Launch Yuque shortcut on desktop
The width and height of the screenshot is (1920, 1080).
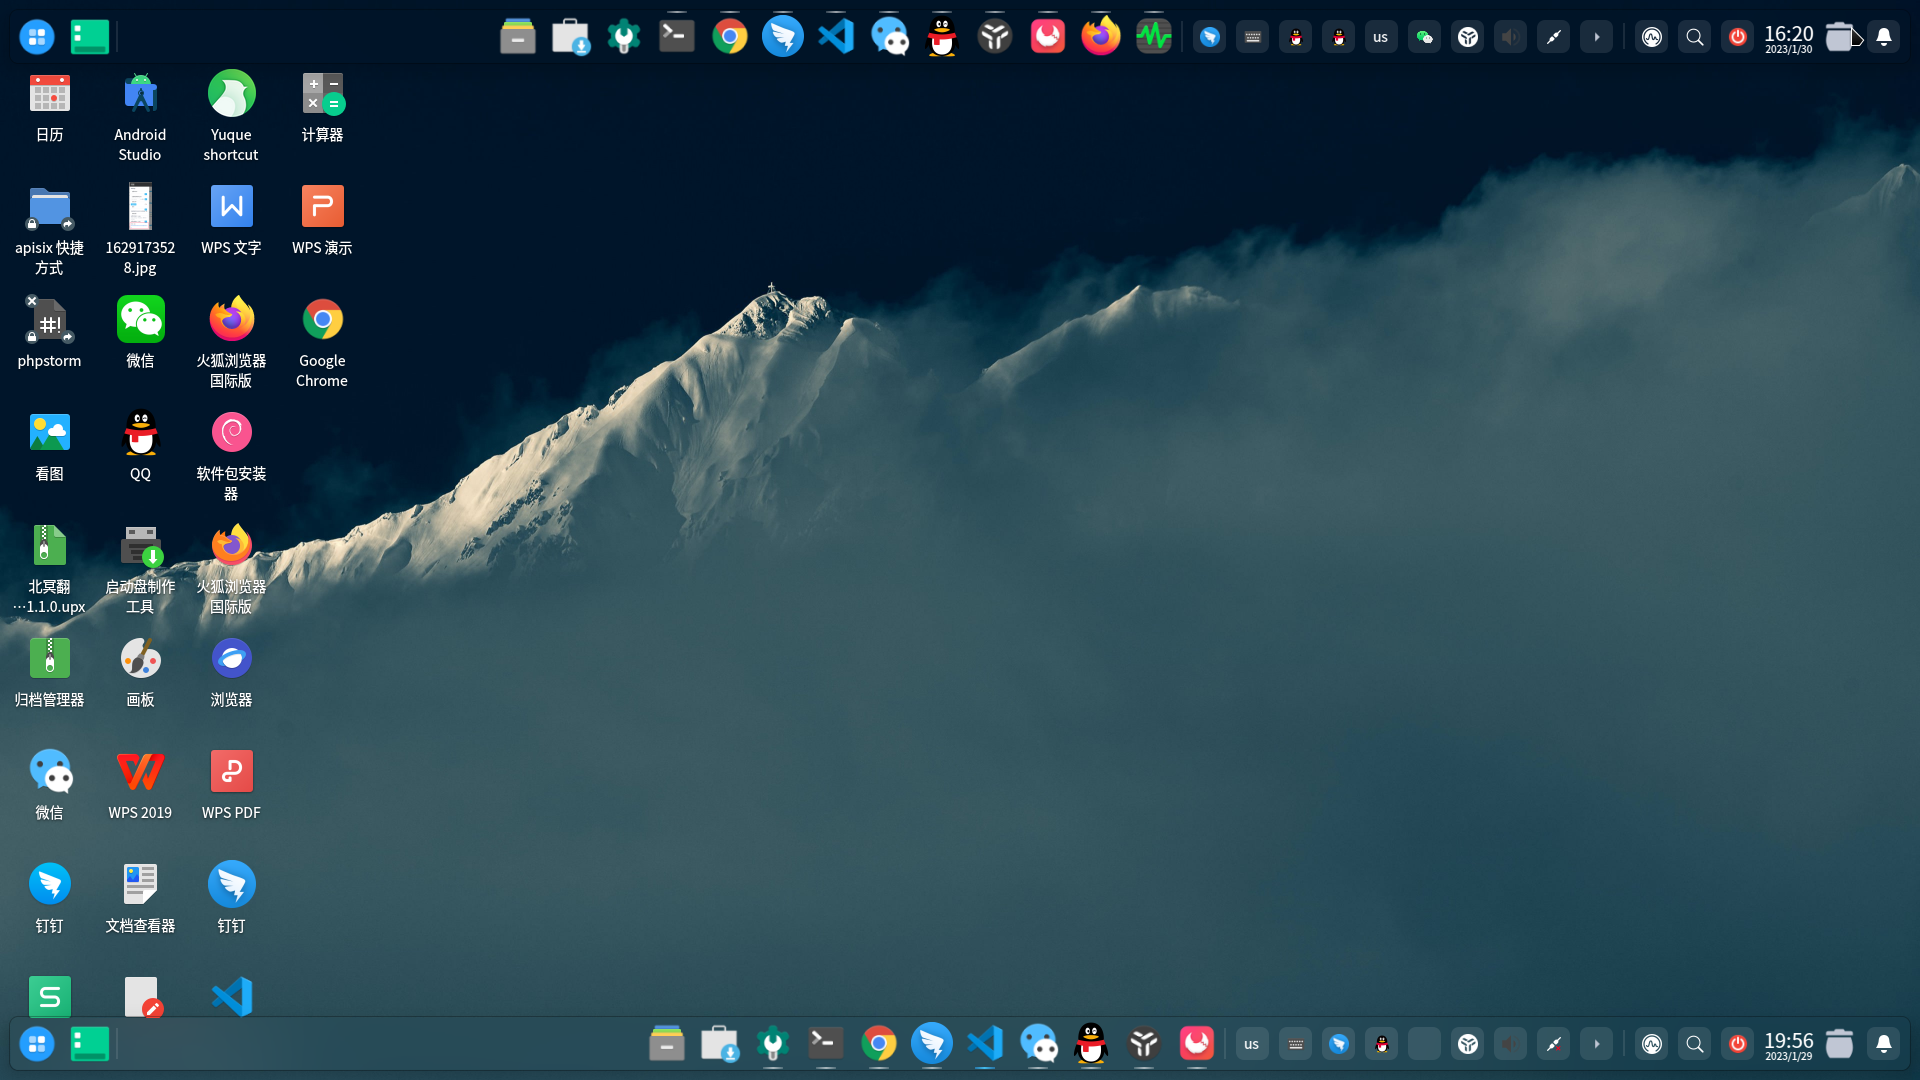point(231,95)
